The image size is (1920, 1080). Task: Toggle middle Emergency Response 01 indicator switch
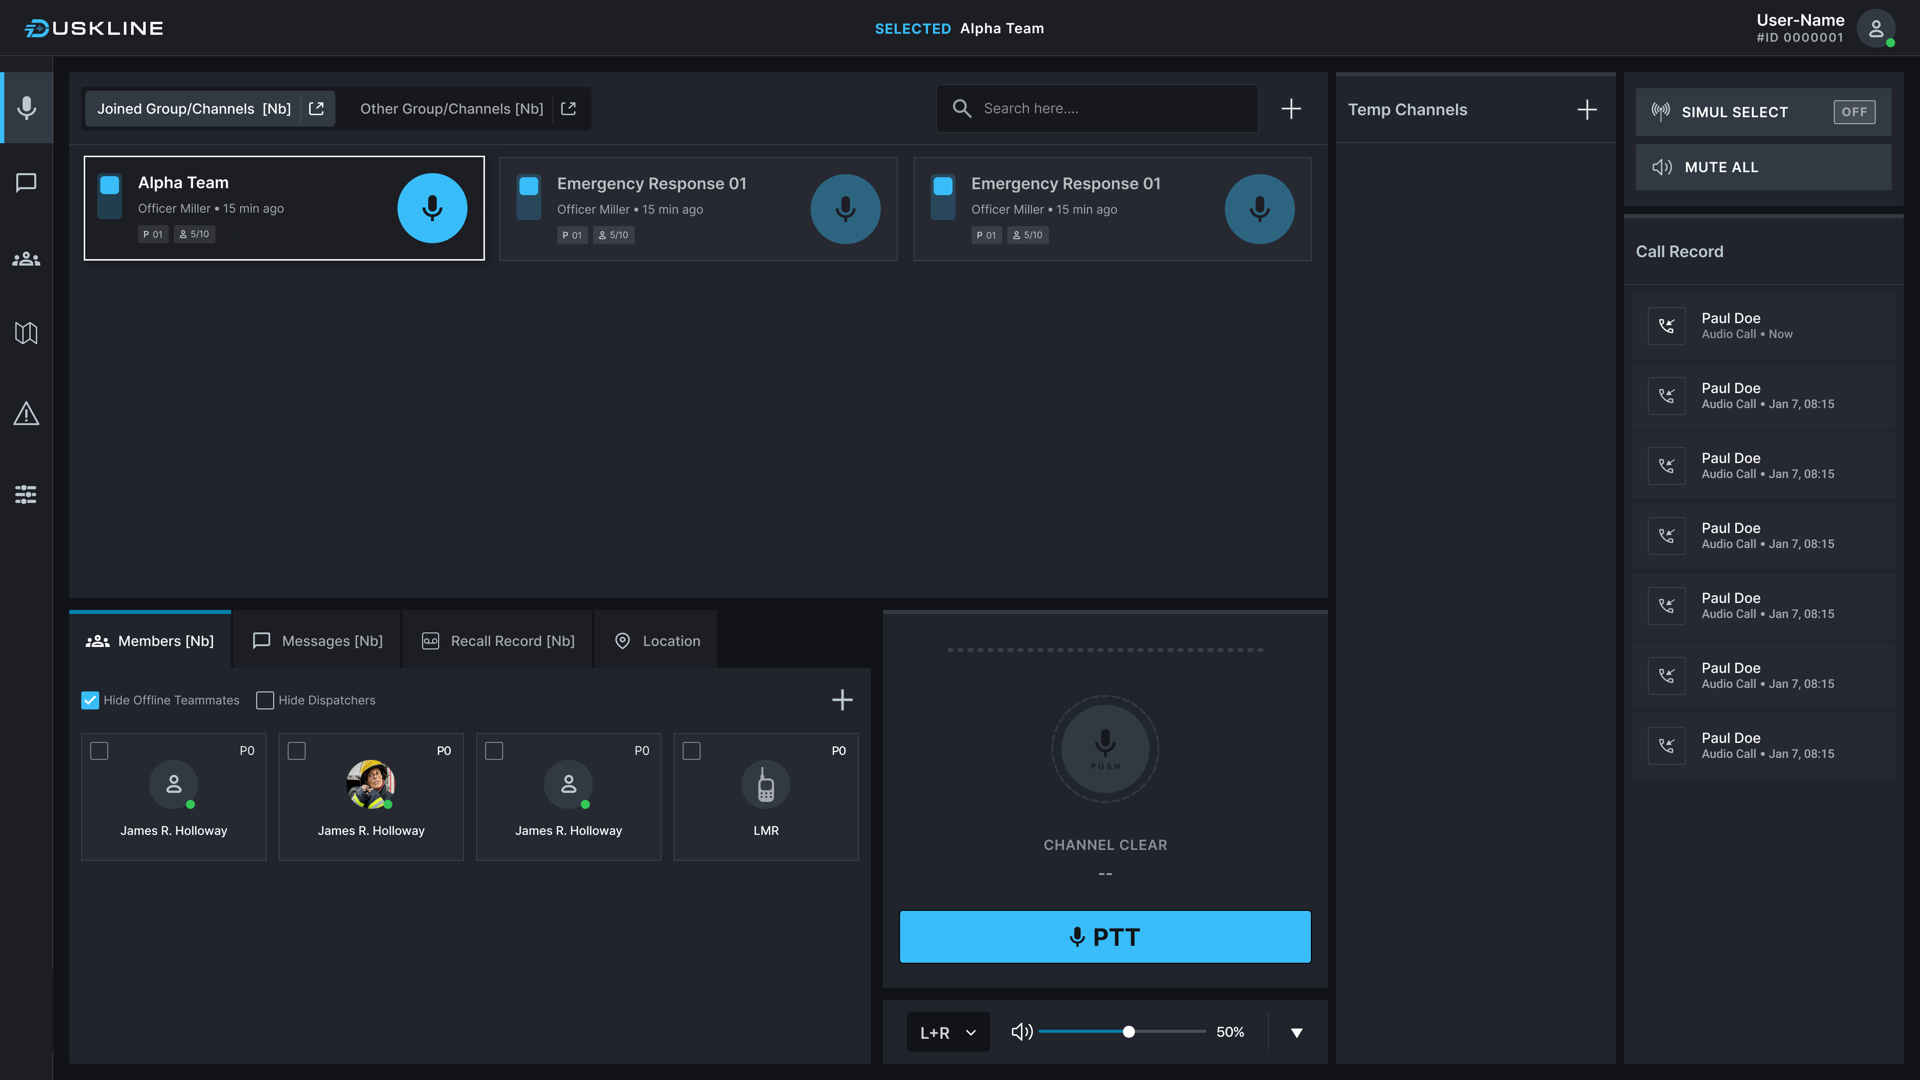pos(529,197)
